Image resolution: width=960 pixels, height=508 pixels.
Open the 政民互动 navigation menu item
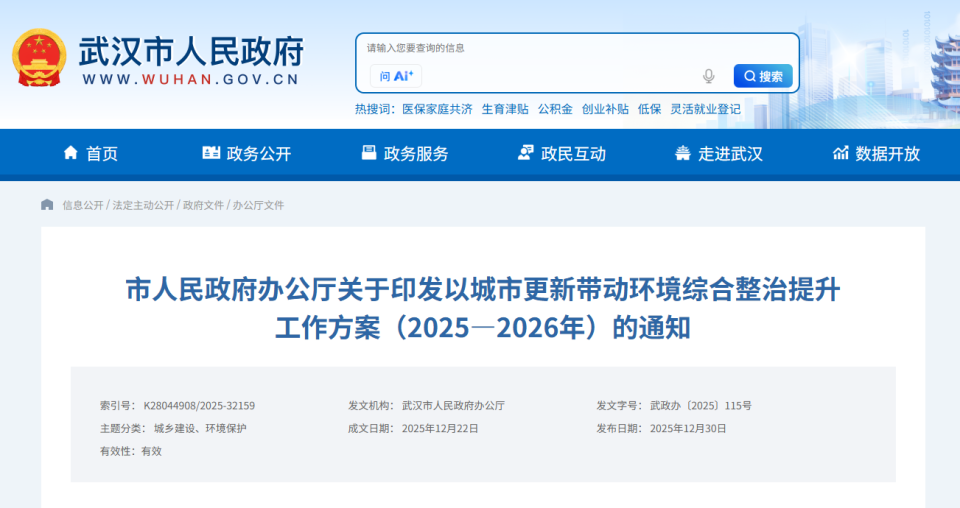pyautogui.click(x=574, y=154)
